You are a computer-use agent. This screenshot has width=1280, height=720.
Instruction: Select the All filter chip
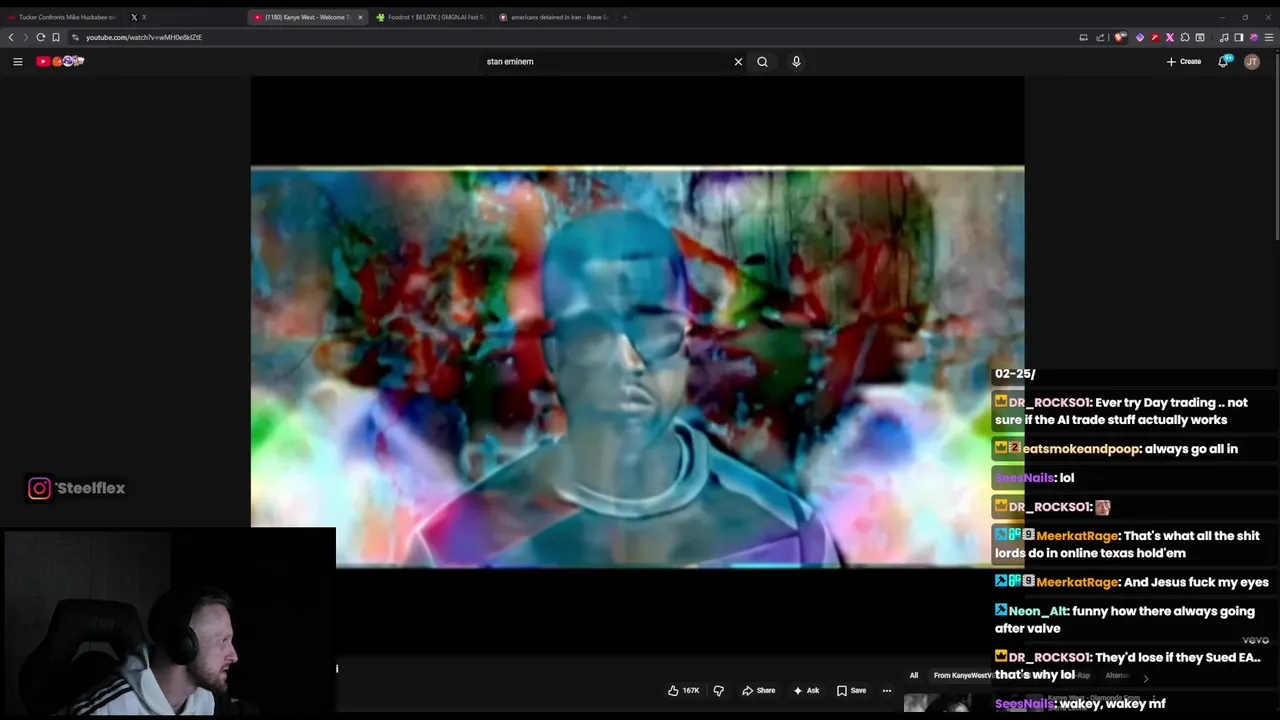pyautogui.click(x=913, y=675)
